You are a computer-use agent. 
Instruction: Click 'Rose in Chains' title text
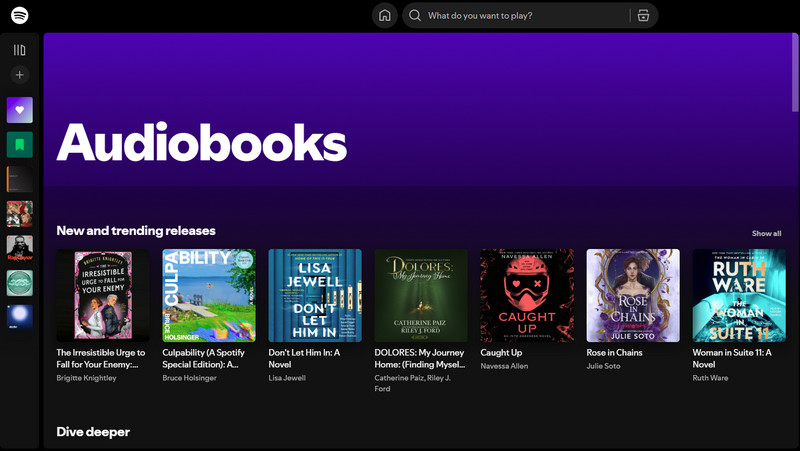[614, 353]
